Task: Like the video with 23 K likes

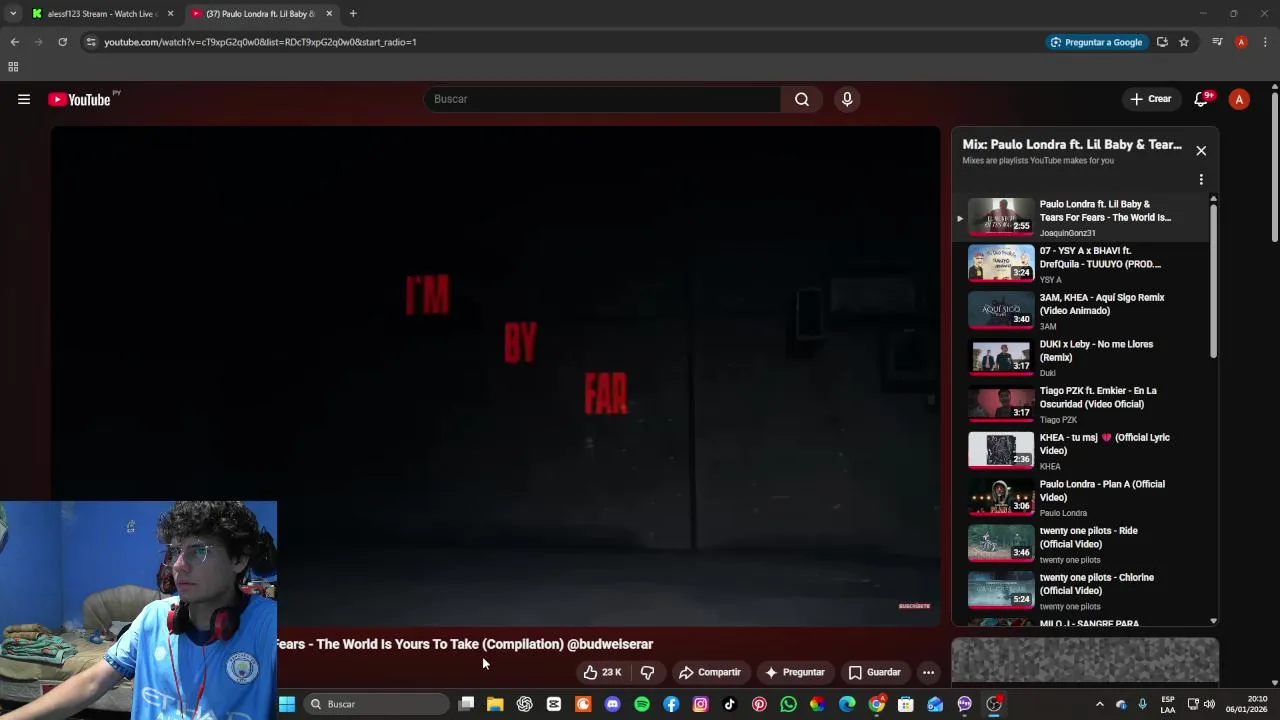Action: click(603, 672)
